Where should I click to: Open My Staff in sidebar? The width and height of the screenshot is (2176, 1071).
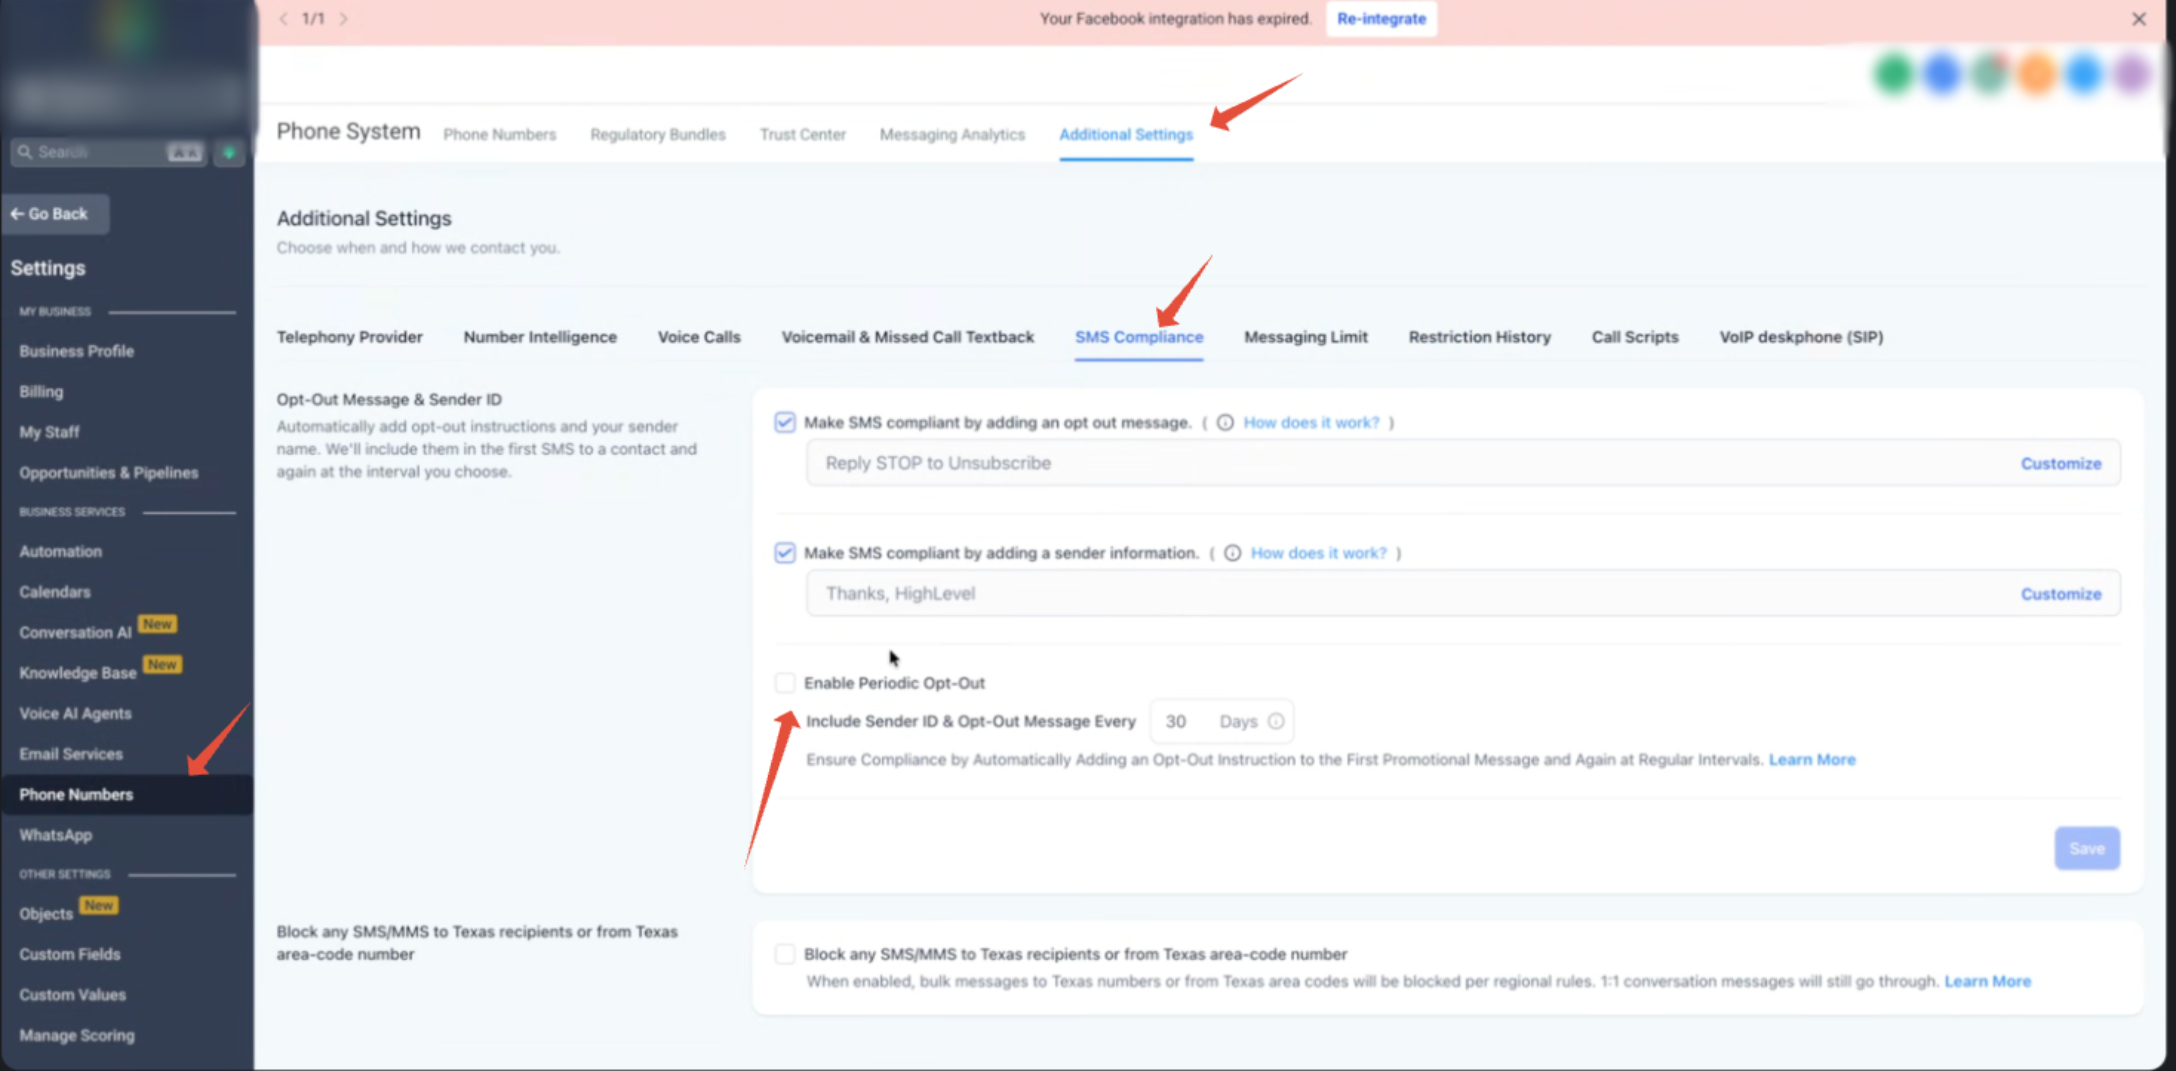click(x=49, y=432)
